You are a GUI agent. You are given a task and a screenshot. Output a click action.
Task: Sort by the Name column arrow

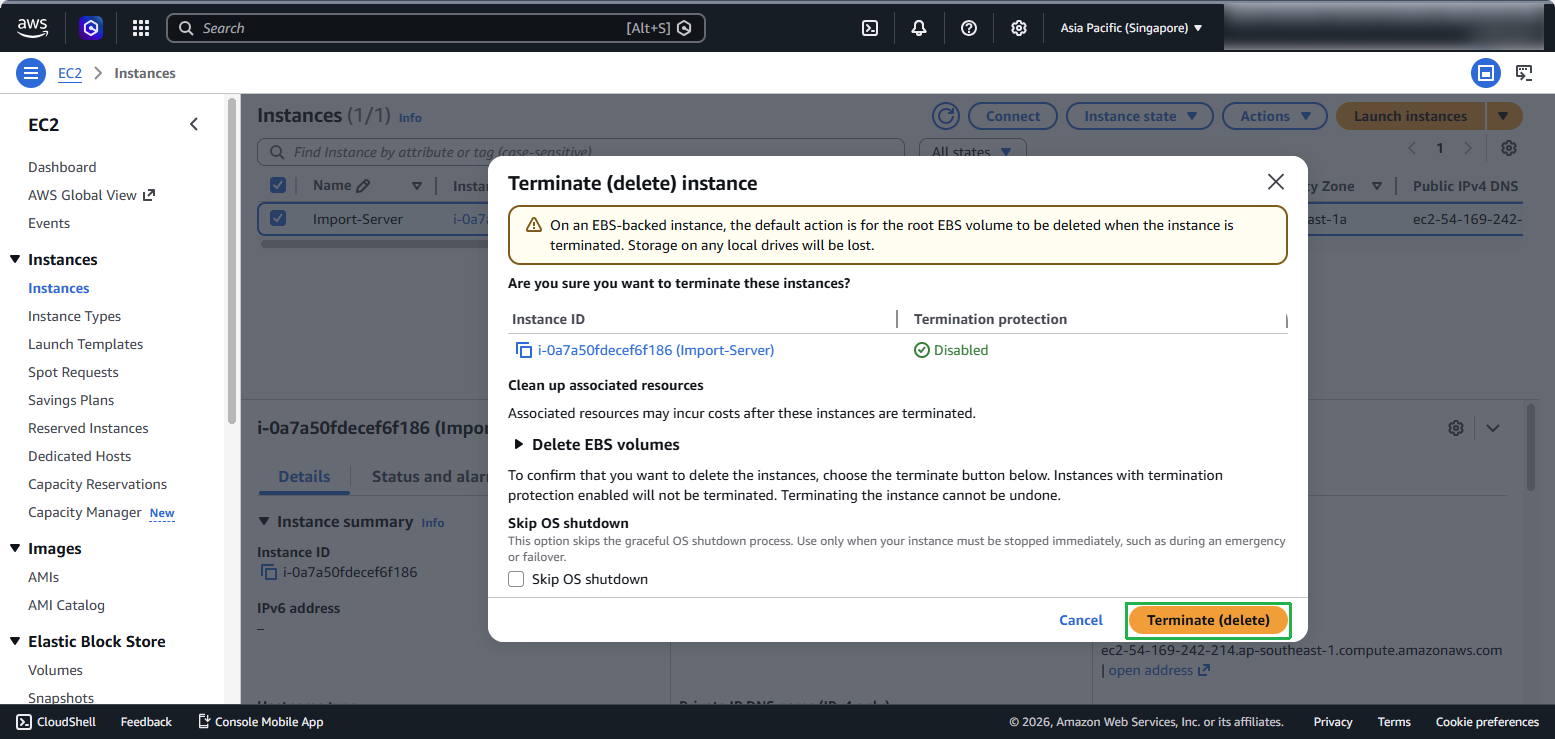pos(417,186)
